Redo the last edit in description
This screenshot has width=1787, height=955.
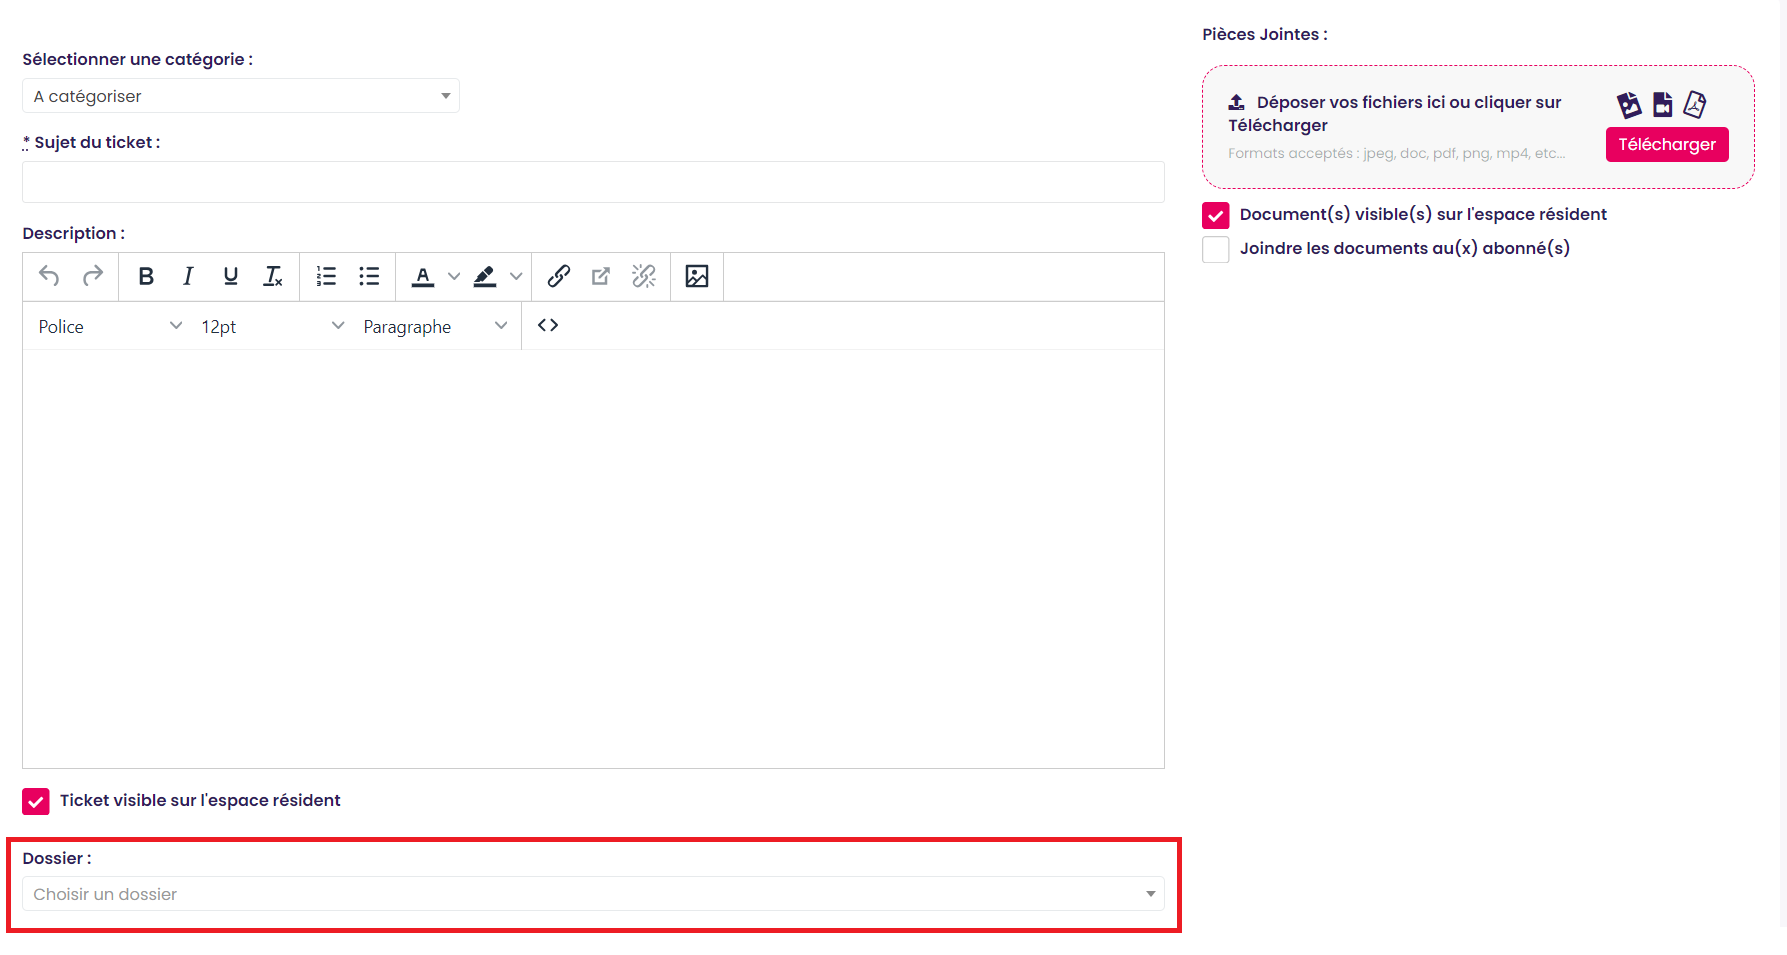pos(93,276)
